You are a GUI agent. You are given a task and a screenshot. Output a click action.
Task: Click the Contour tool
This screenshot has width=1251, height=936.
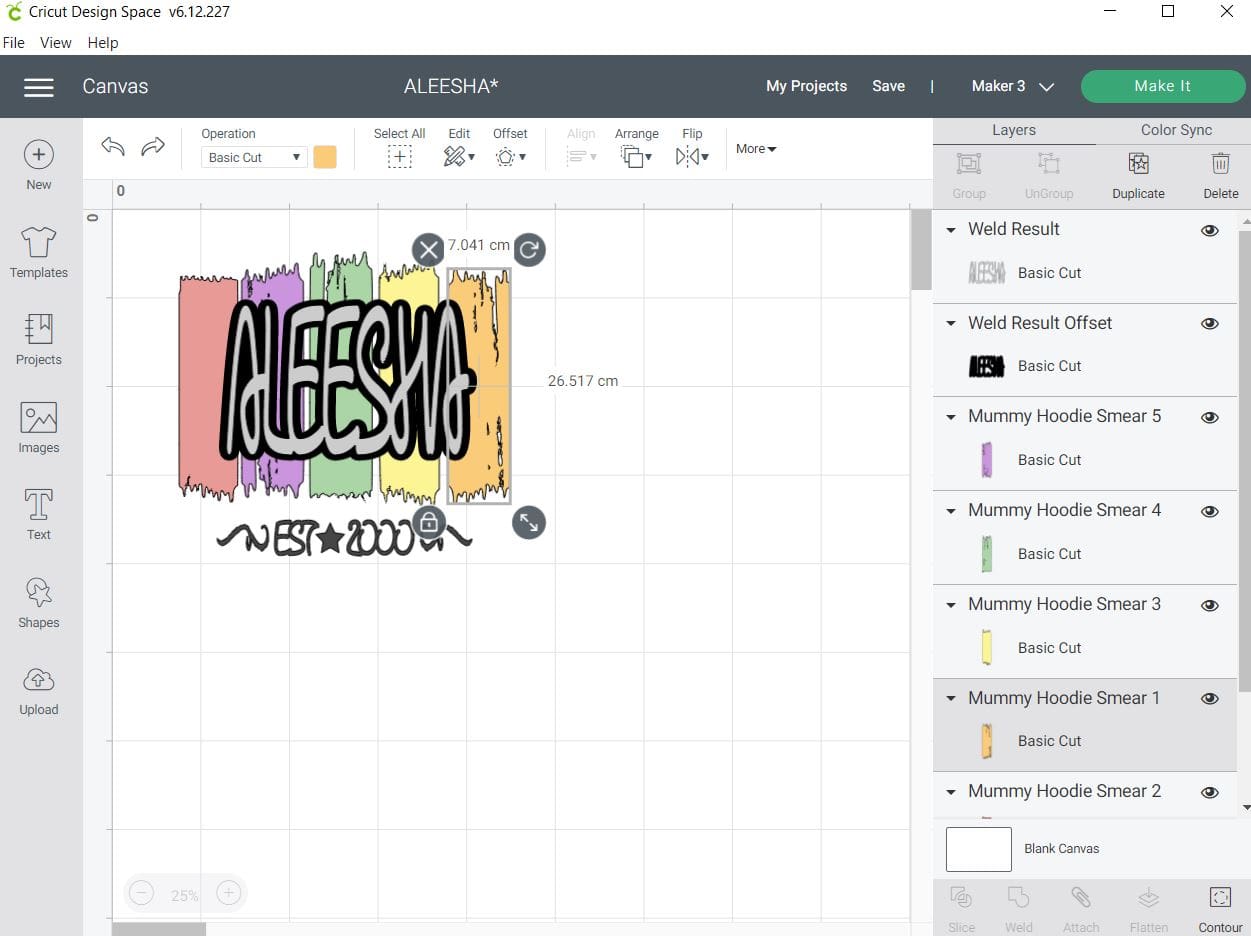[1220, 897]
